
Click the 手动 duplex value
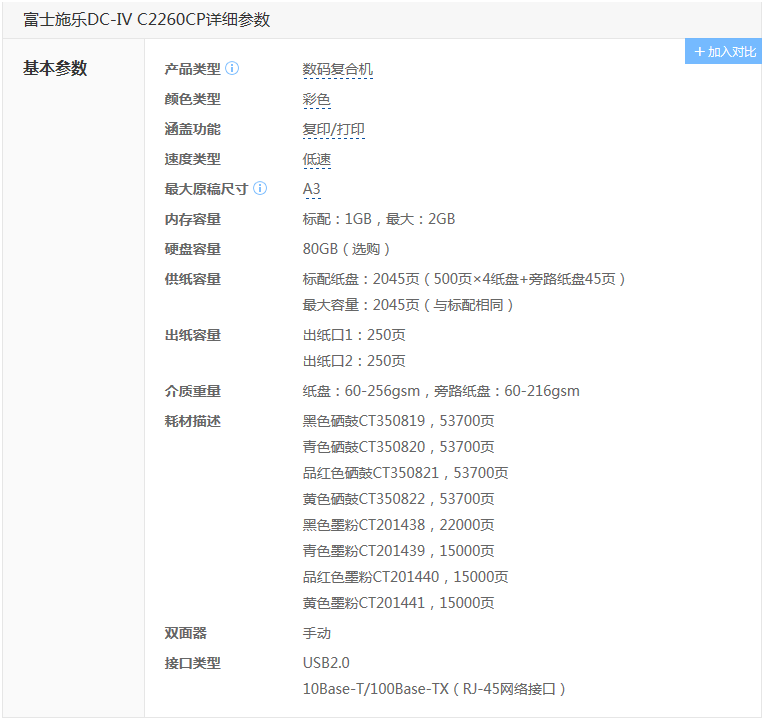pyautogui.click(x=317, y=633)
